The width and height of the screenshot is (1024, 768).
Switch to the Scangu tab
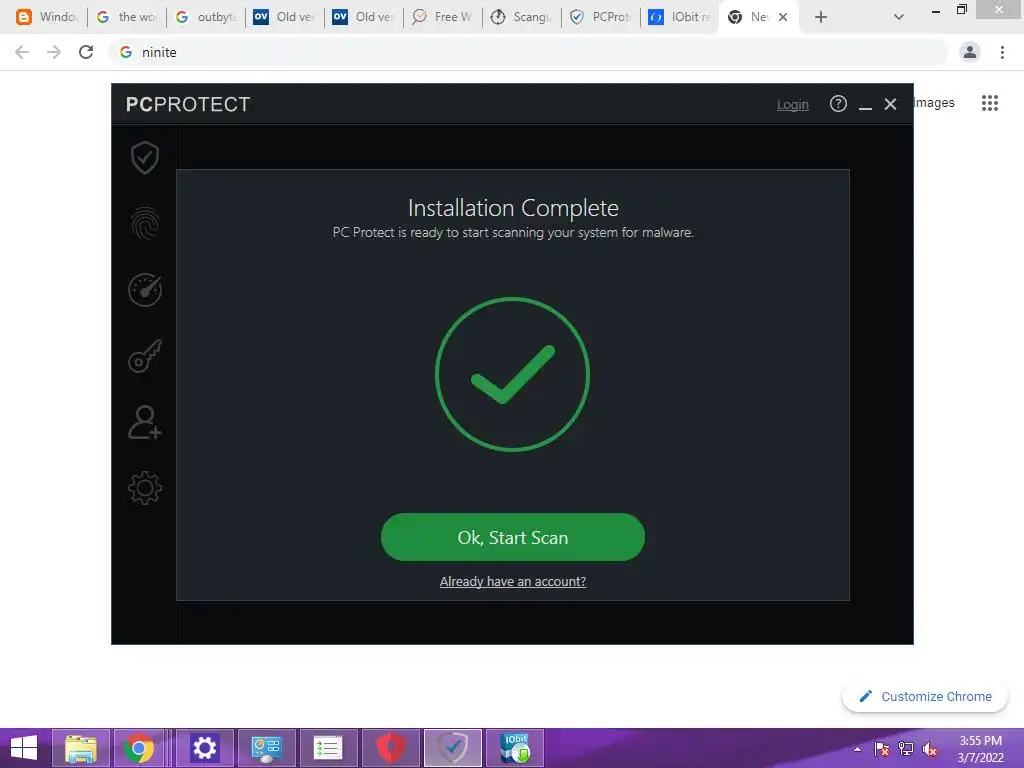(522, 17)
